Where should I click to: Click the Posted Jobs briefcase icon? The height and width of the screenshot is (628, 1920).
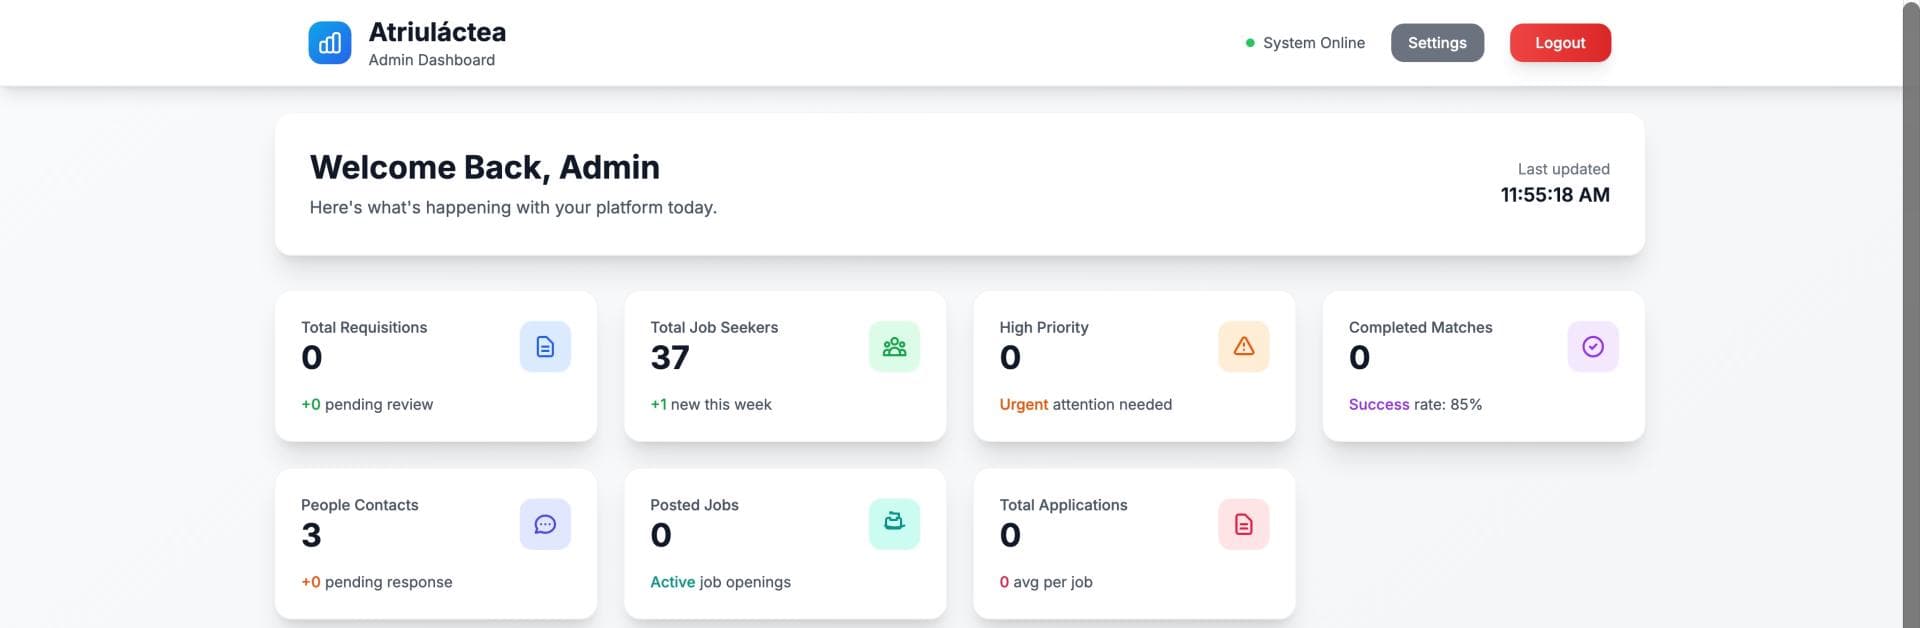click(894, 524)
